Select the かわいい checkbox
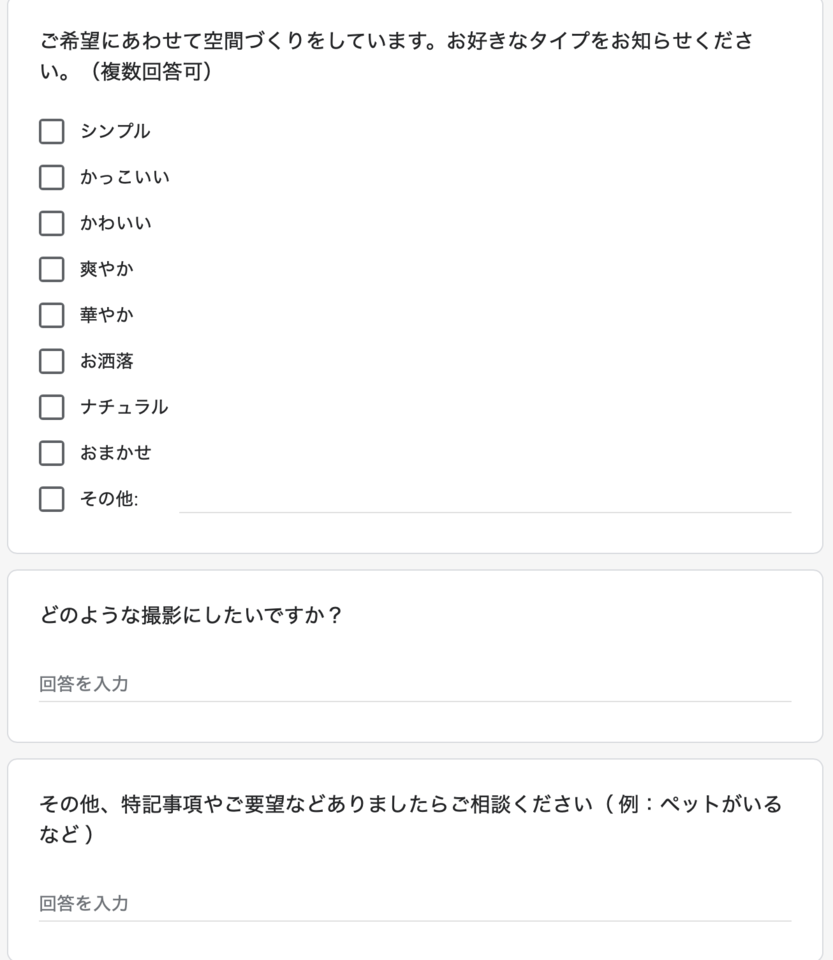The height and width of the screenshot is (960, 833). coord(51,223)
